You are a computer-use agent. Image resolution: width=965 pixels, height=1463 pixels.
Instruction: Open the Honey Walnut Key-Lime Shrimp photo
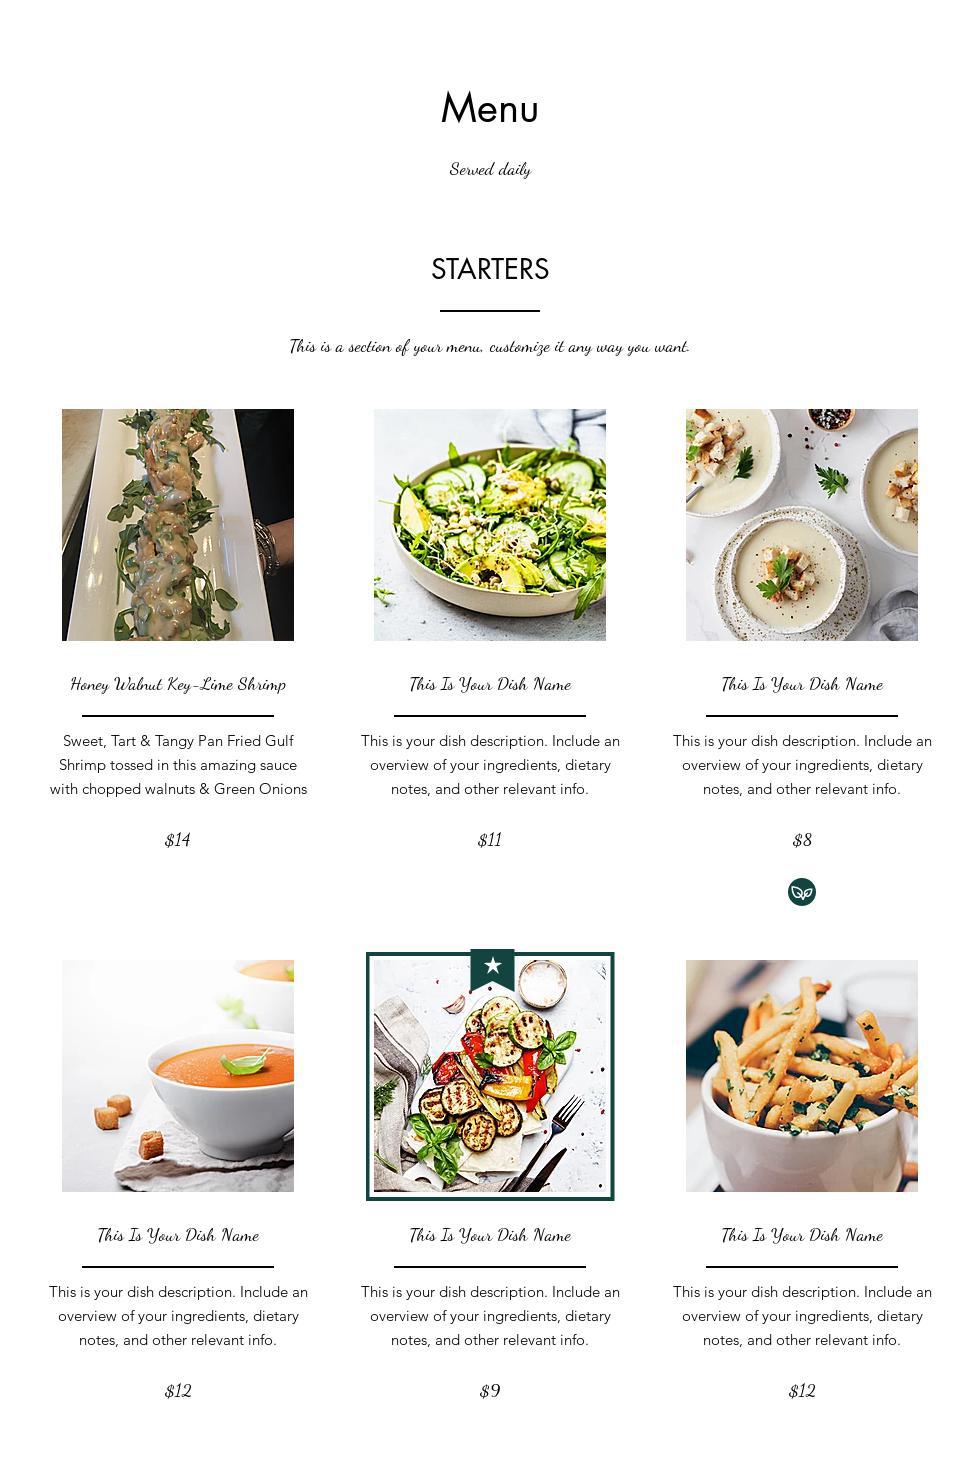178,525
